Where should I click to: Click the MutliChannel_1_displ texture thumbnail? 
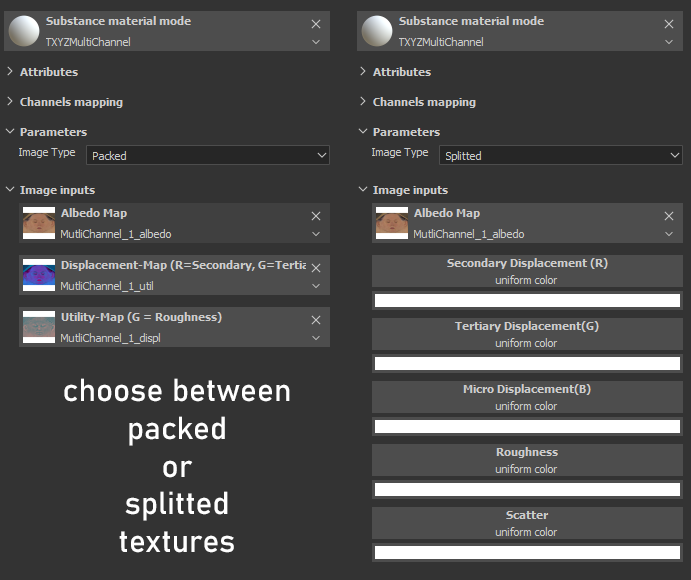pyautogui.click(x=39, y=327)
